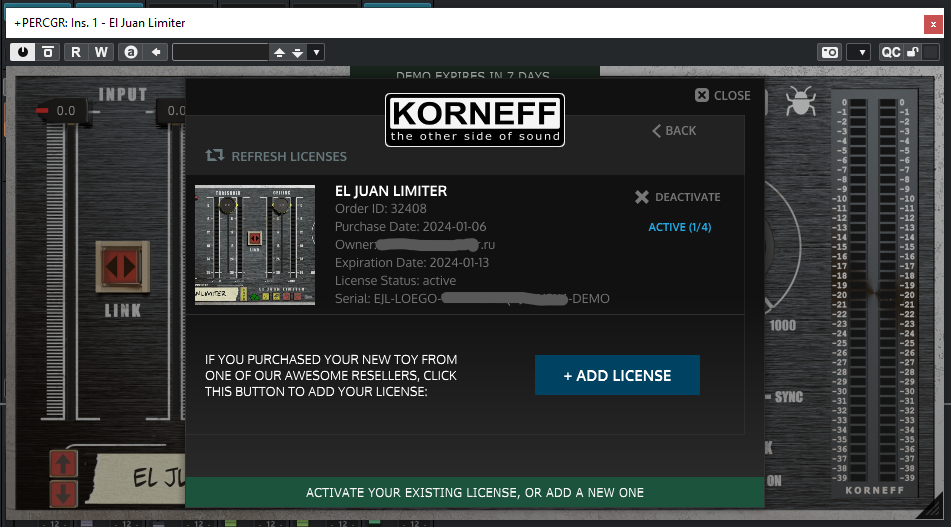Click the El Juan Limiter product thumbnail

255,245
